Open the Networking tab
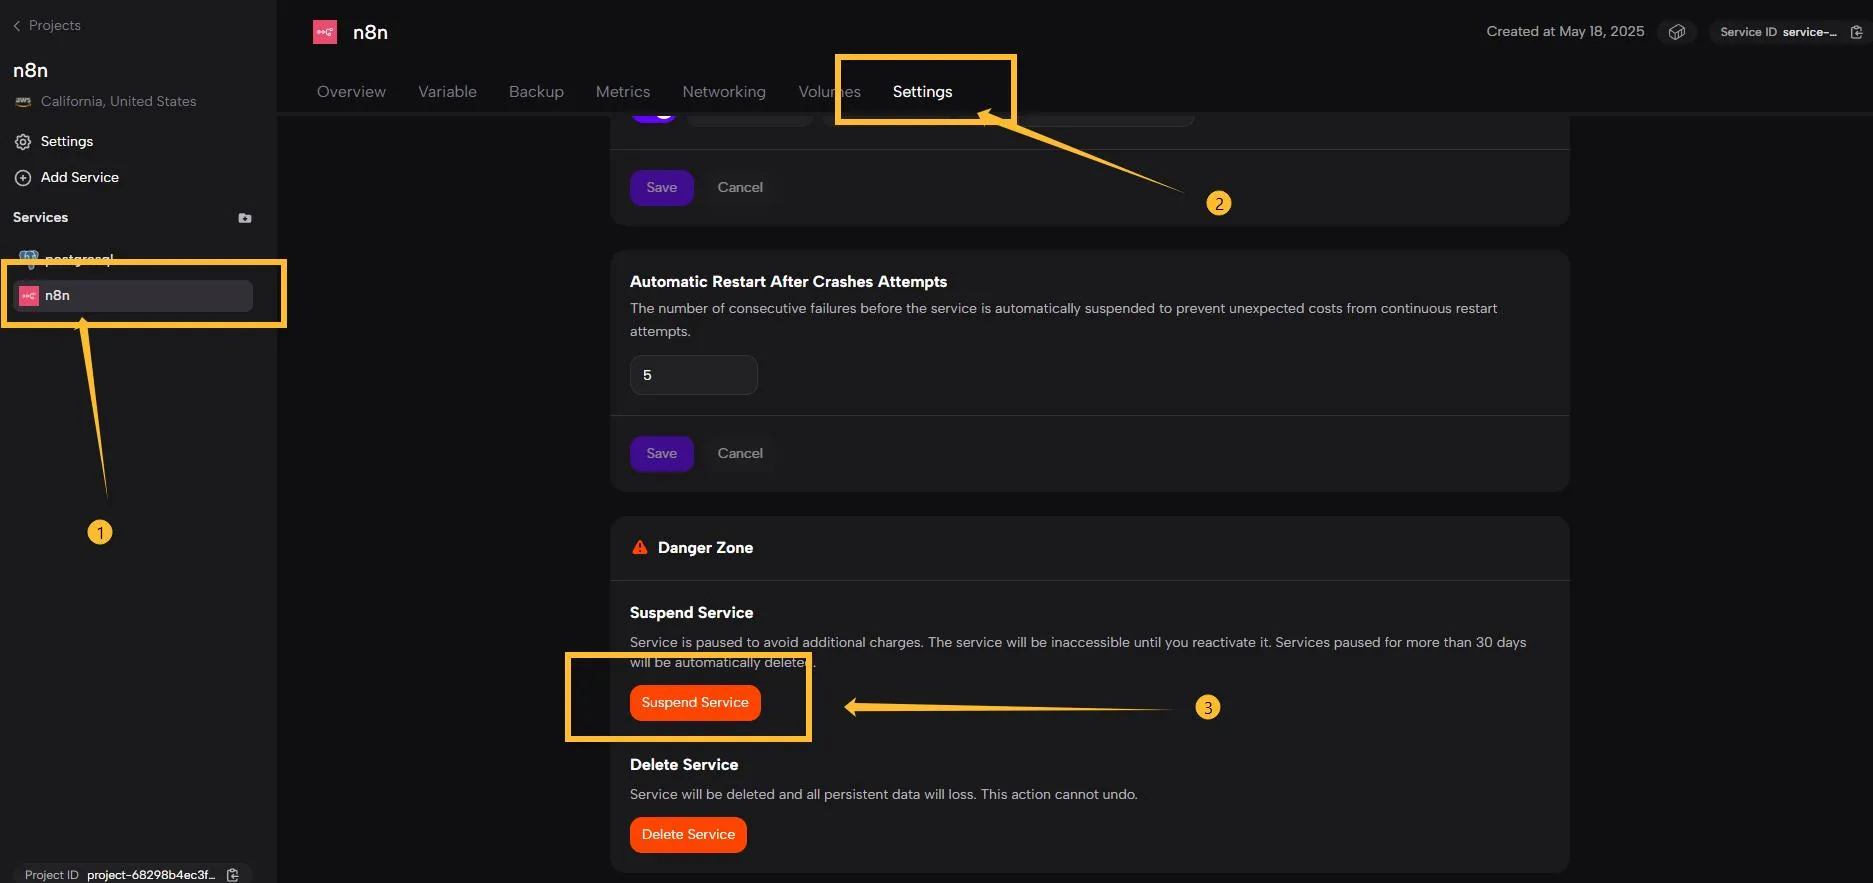This screenshot has height=883, width=1873. click(723, 92)
